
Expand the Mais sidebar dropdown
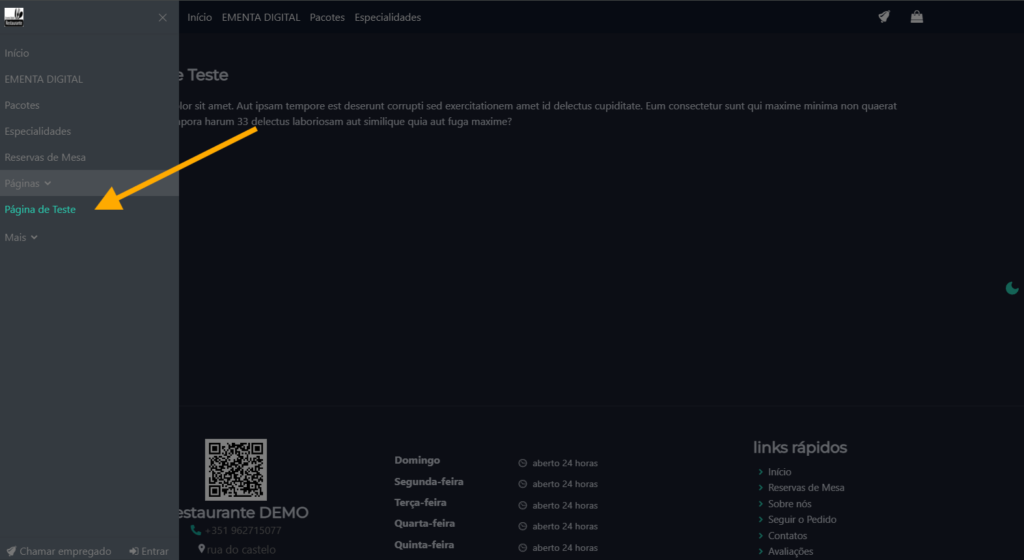(x=21, y=237)
